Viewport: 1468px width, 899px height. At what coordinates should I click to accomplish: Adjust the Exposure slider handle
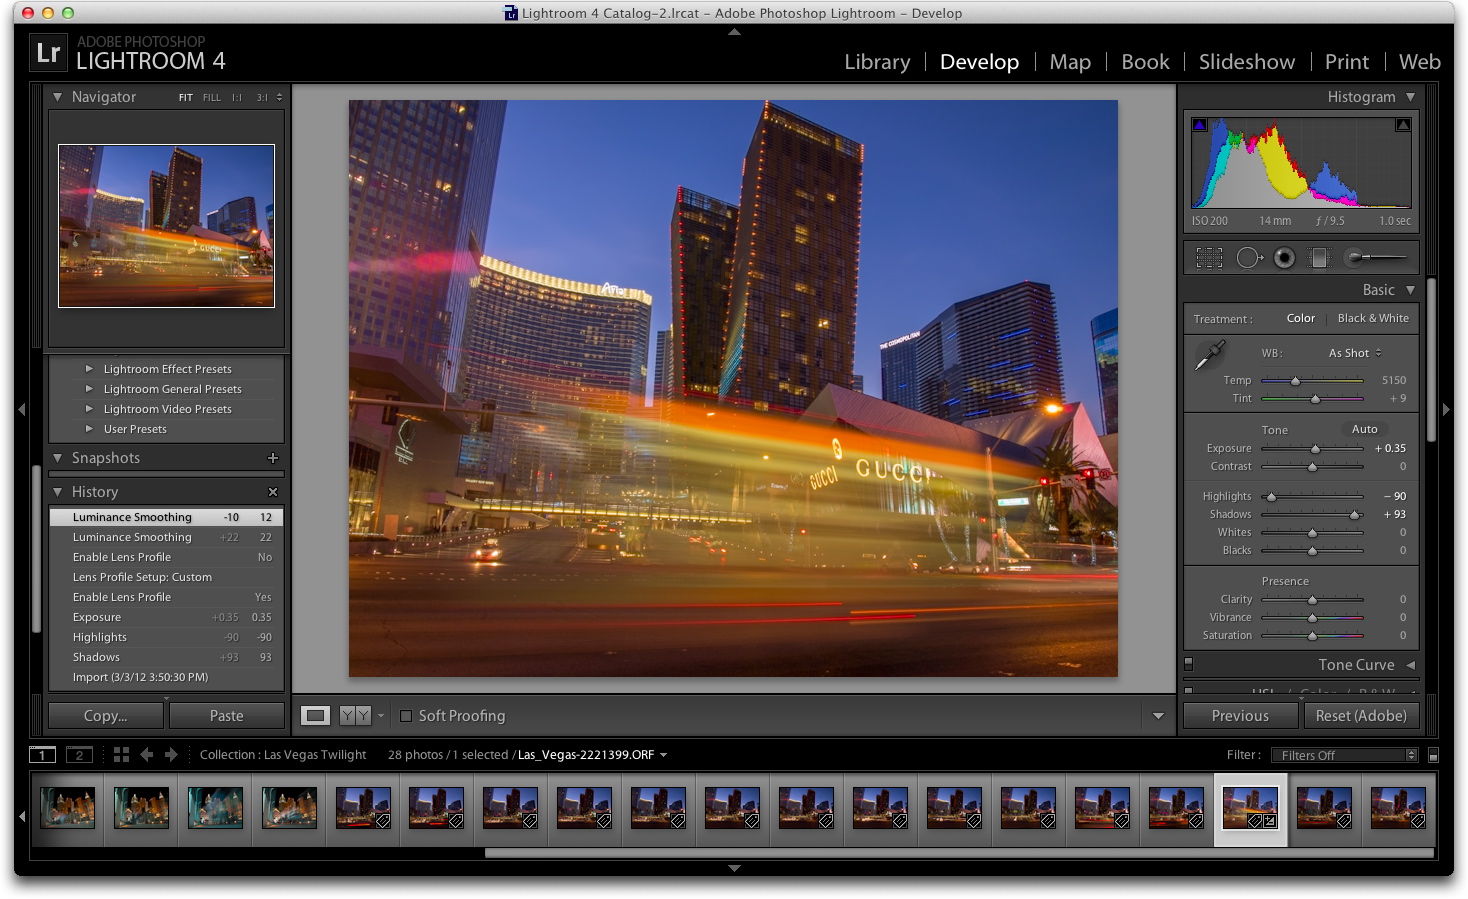pyautogui.click(x=1315, y=449)
